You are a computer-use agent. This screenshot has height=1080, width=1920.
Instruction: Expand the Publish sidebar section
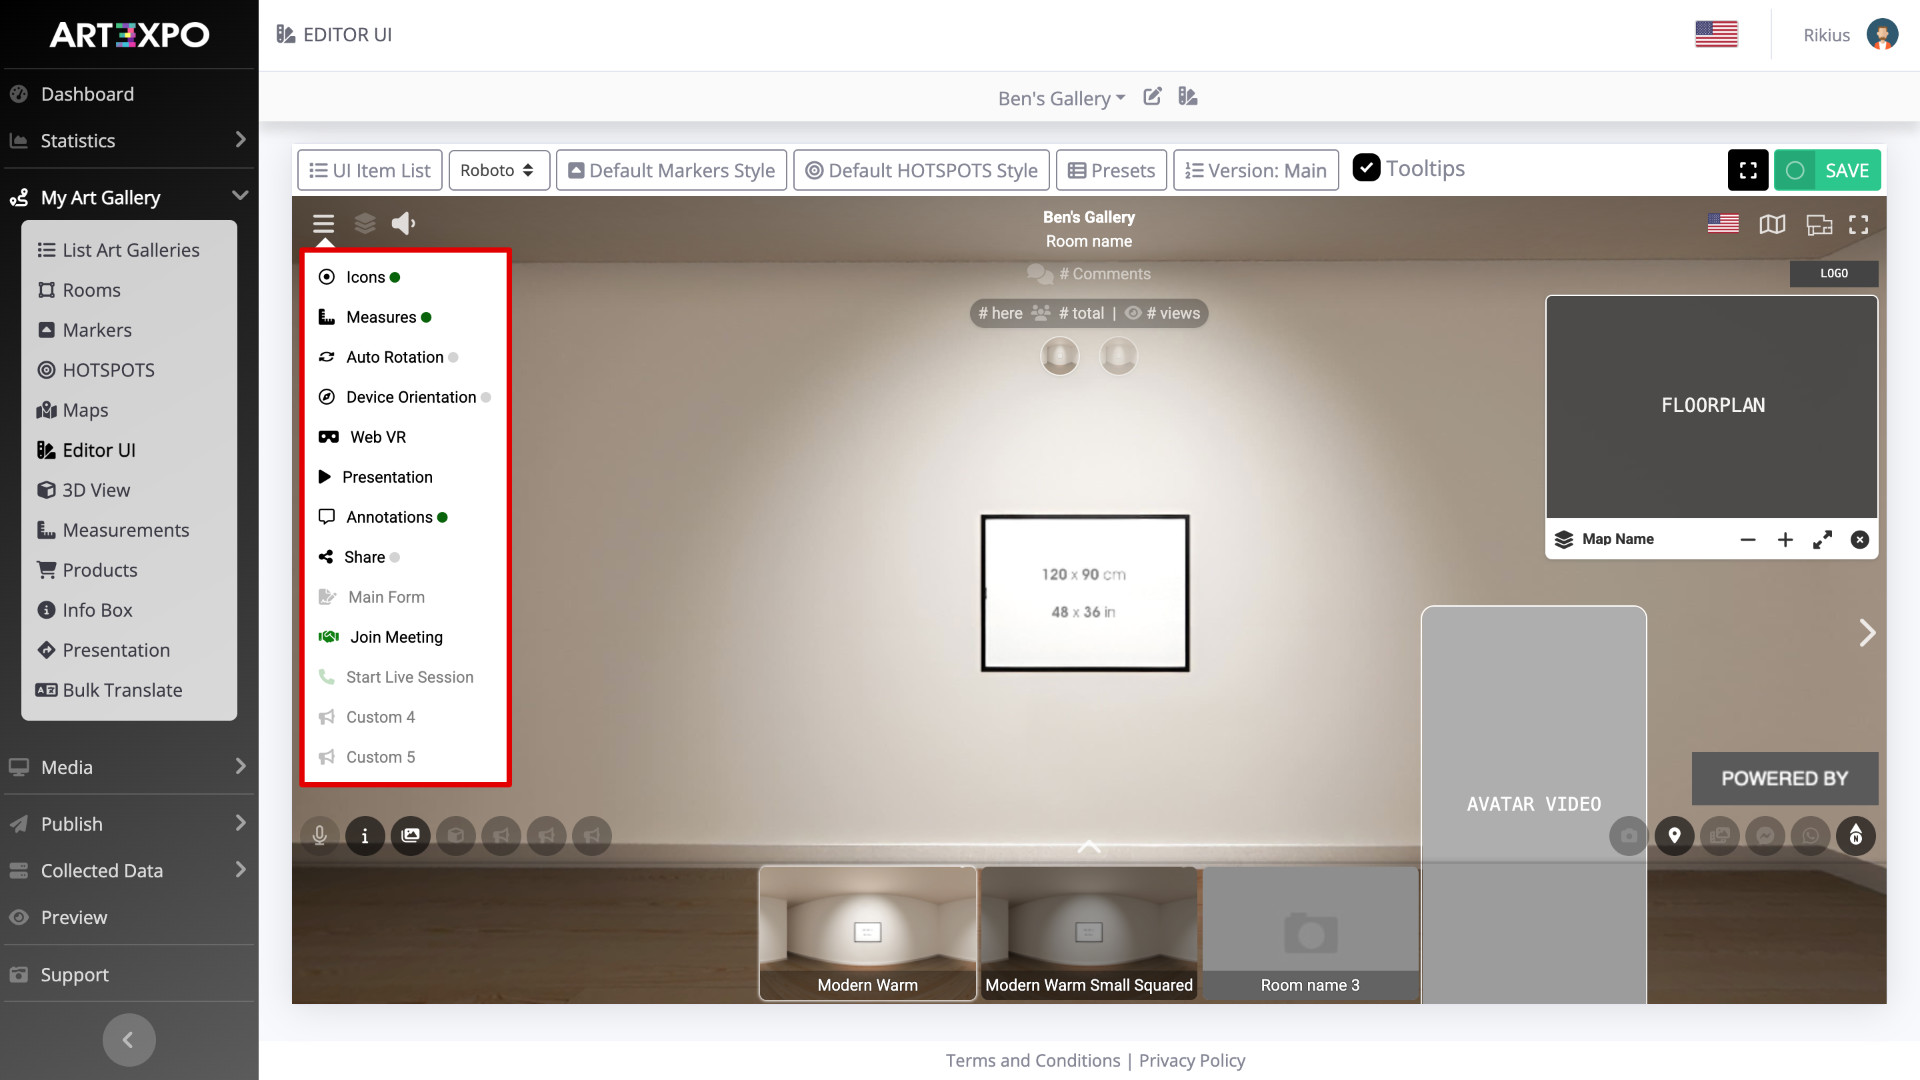[x=129, y=824]
